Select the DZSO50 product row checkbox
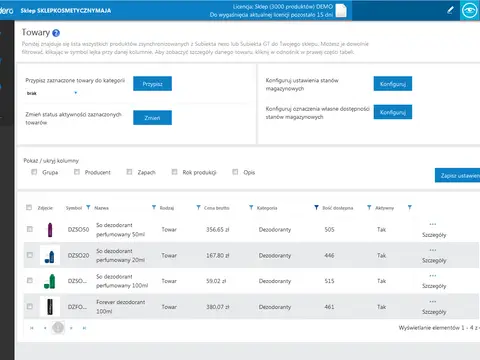 click(30, 229)
